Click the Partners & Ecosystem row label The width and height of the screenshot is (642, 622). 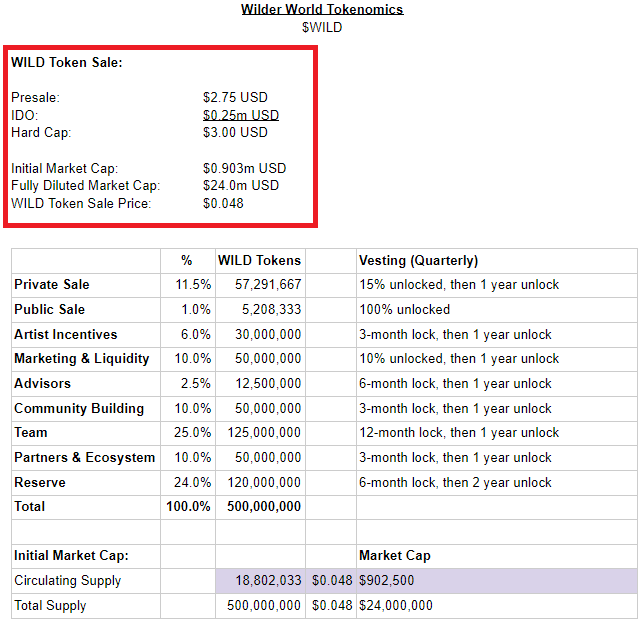tap(85, 458)
